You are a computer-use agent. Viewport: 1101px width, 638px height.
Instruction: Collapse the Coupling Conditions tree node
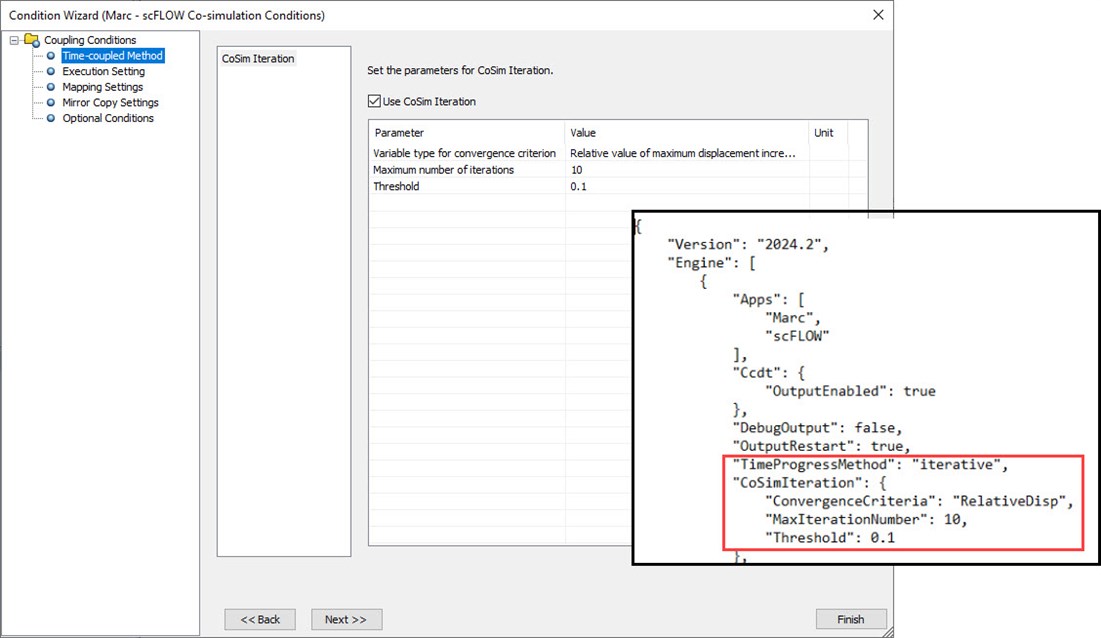click(14, 41)
